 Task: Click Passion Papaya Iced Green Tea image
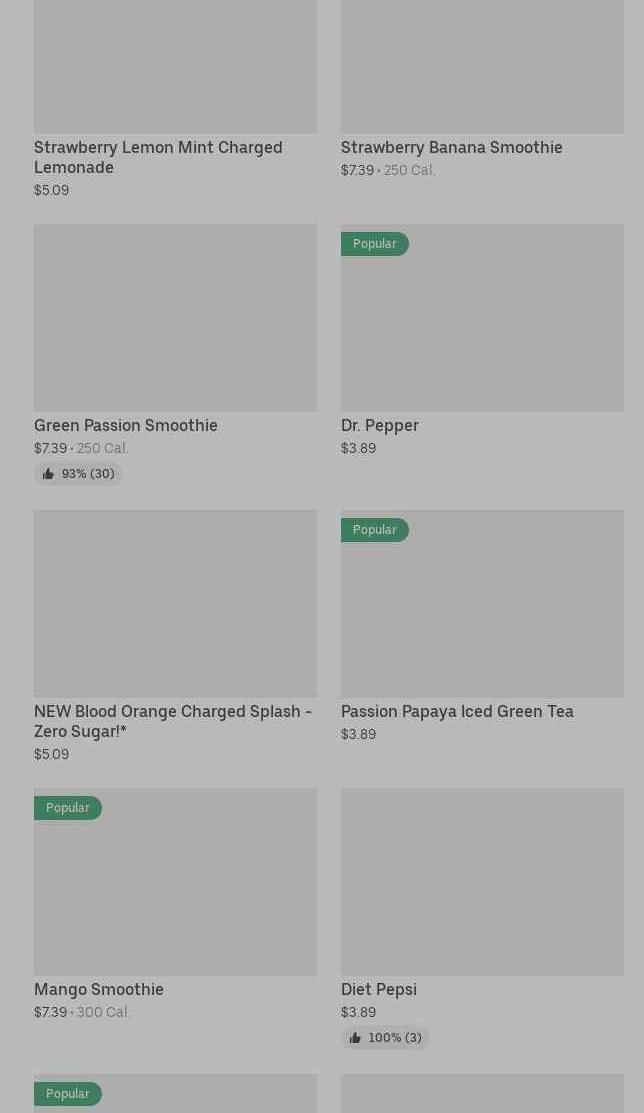point(482,616)
